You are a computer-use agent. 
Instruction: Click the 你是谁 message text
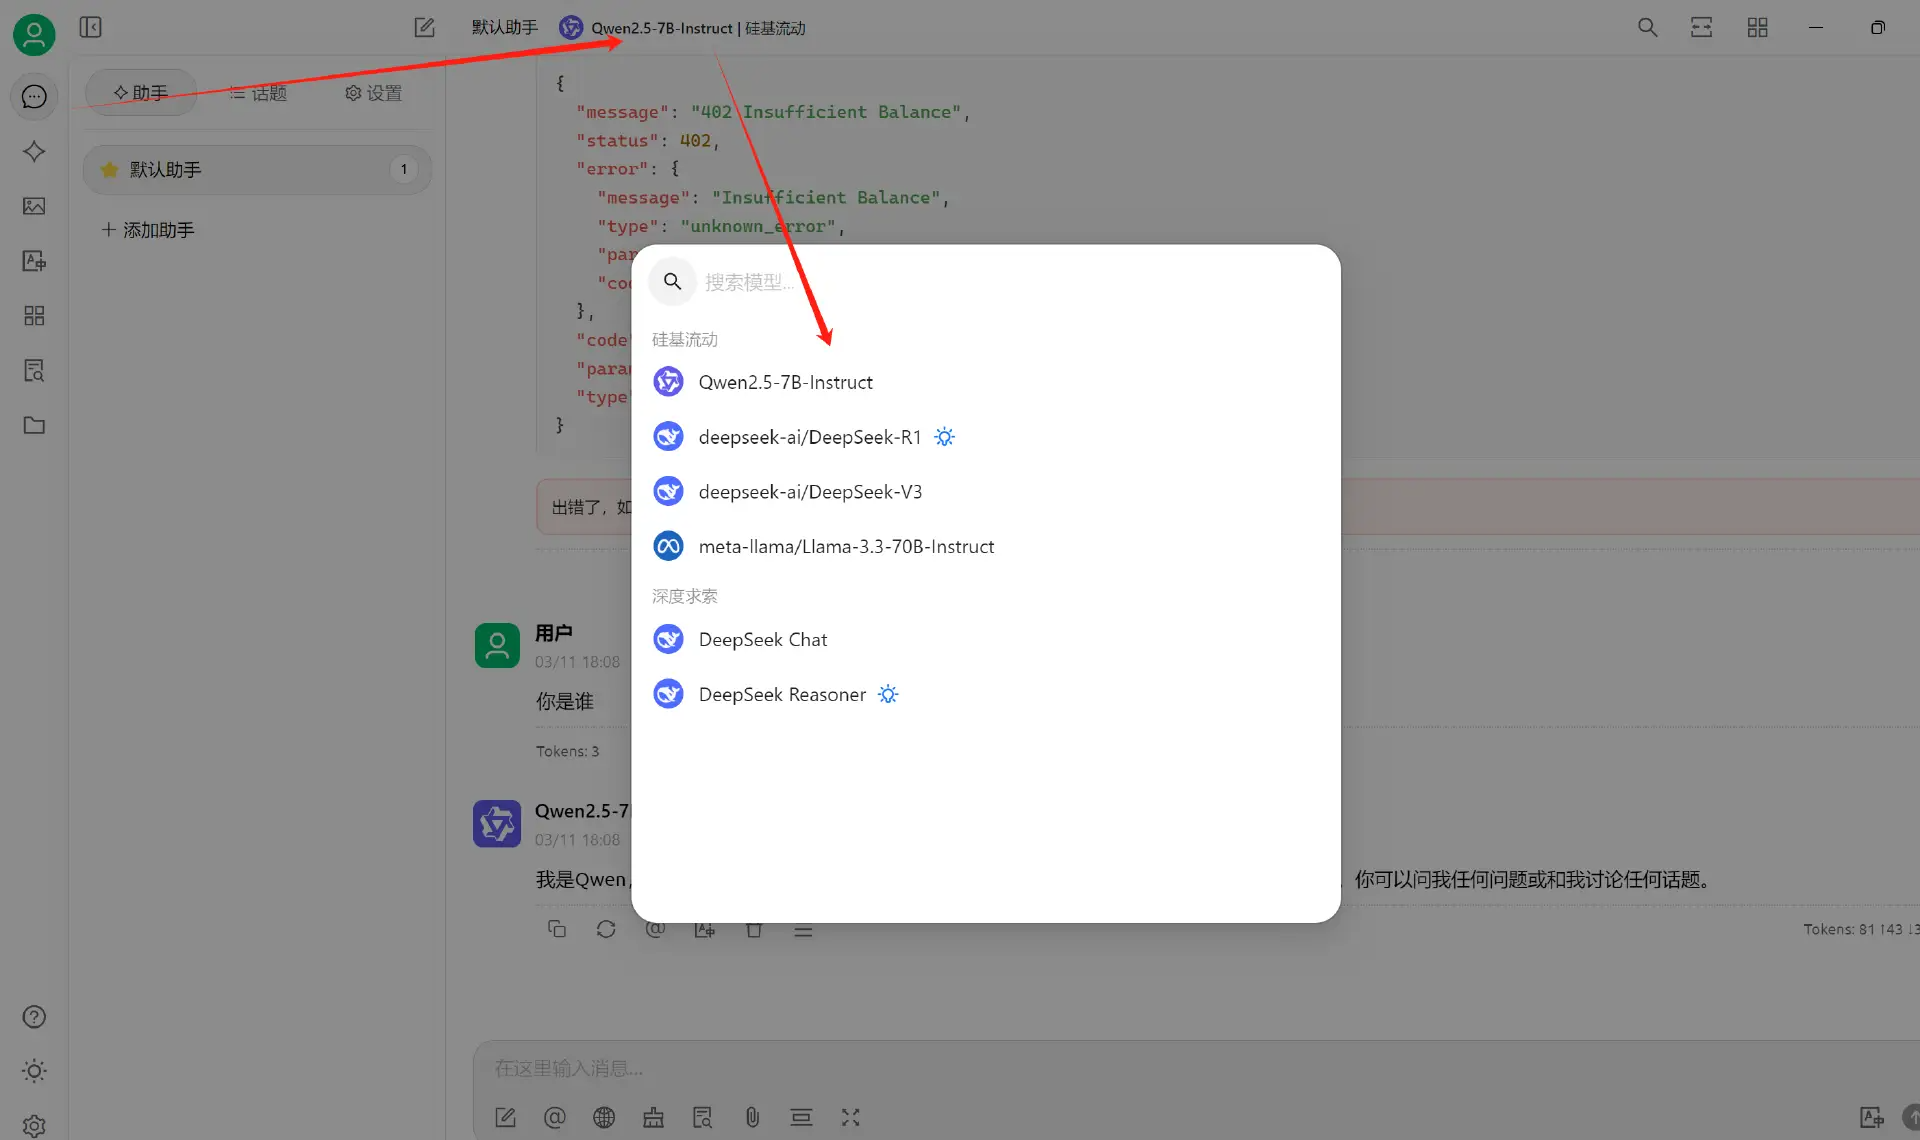pyautogui.click(x=564, y=701)
